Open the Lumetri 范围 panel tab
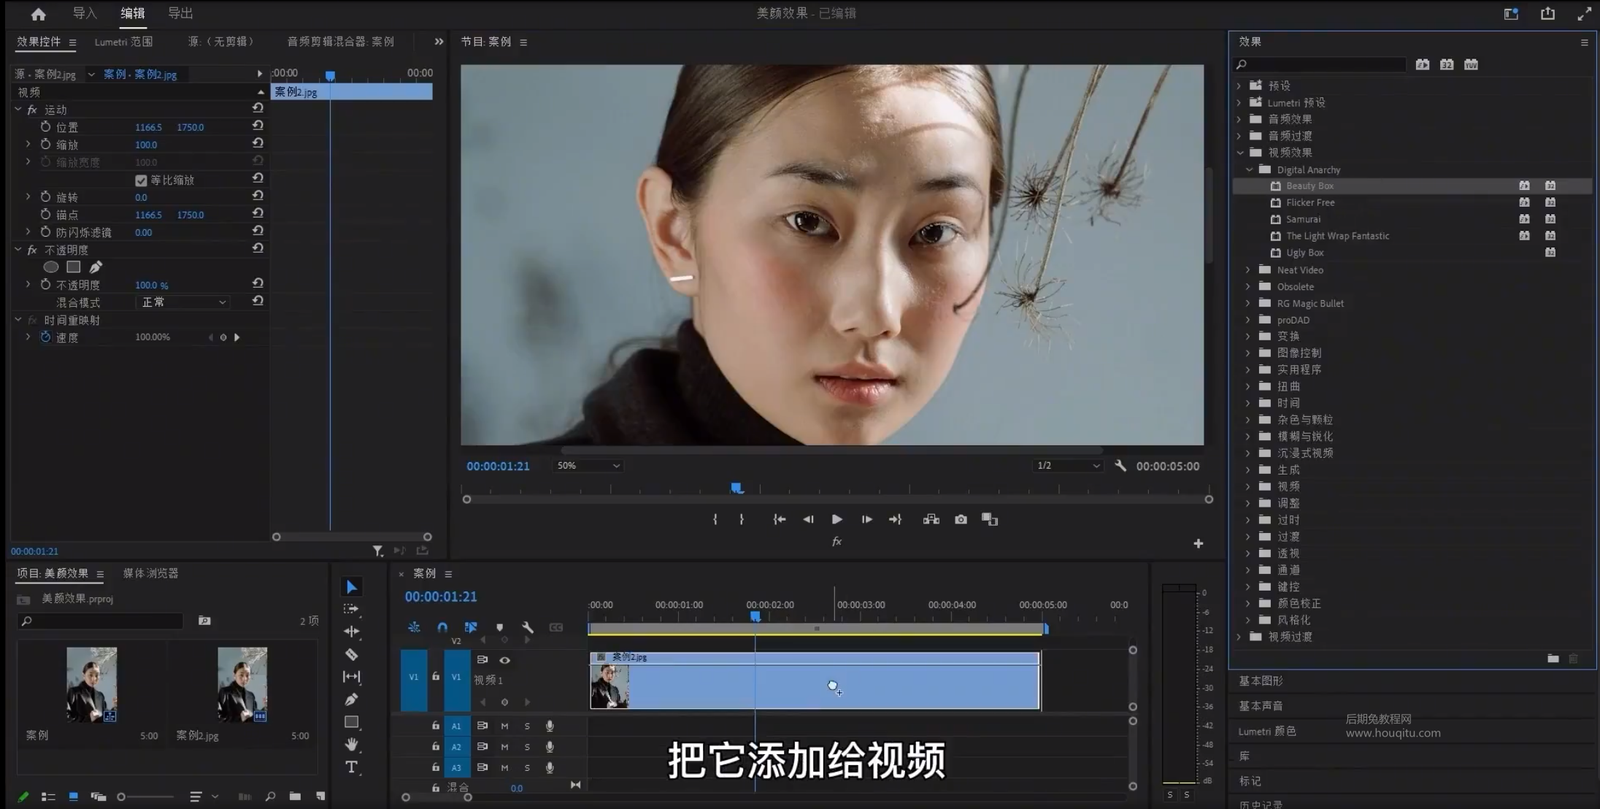The width and height of the screenshot is (1600, 809). (123, 42)
